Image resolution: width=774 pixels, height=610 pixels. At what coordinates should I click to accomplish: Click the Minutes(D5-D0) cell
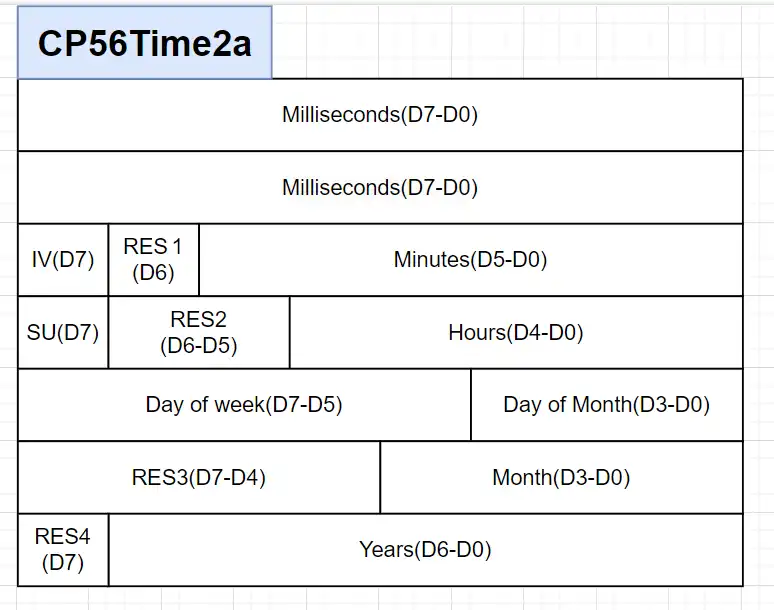pyautogui.click(x=470, y=260)
